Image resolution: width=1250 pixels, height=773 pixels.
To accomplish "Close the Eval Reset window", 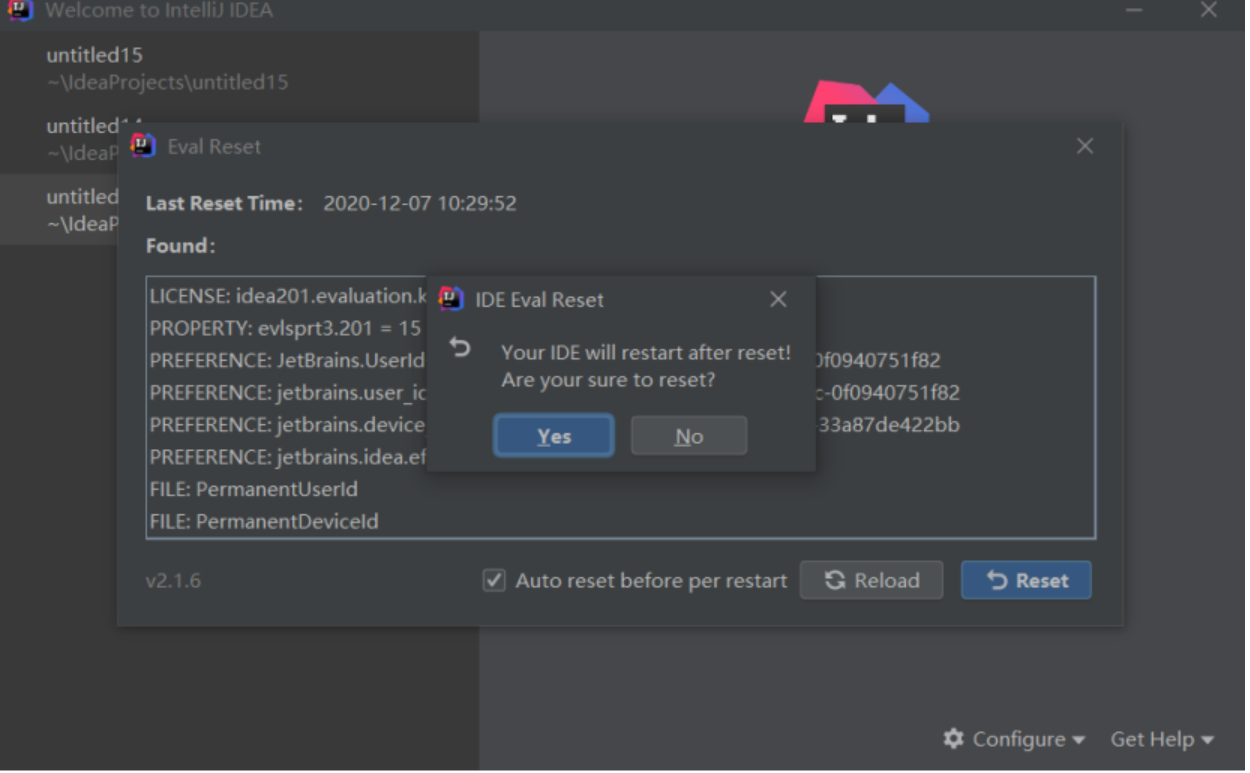I will 1085,146.
